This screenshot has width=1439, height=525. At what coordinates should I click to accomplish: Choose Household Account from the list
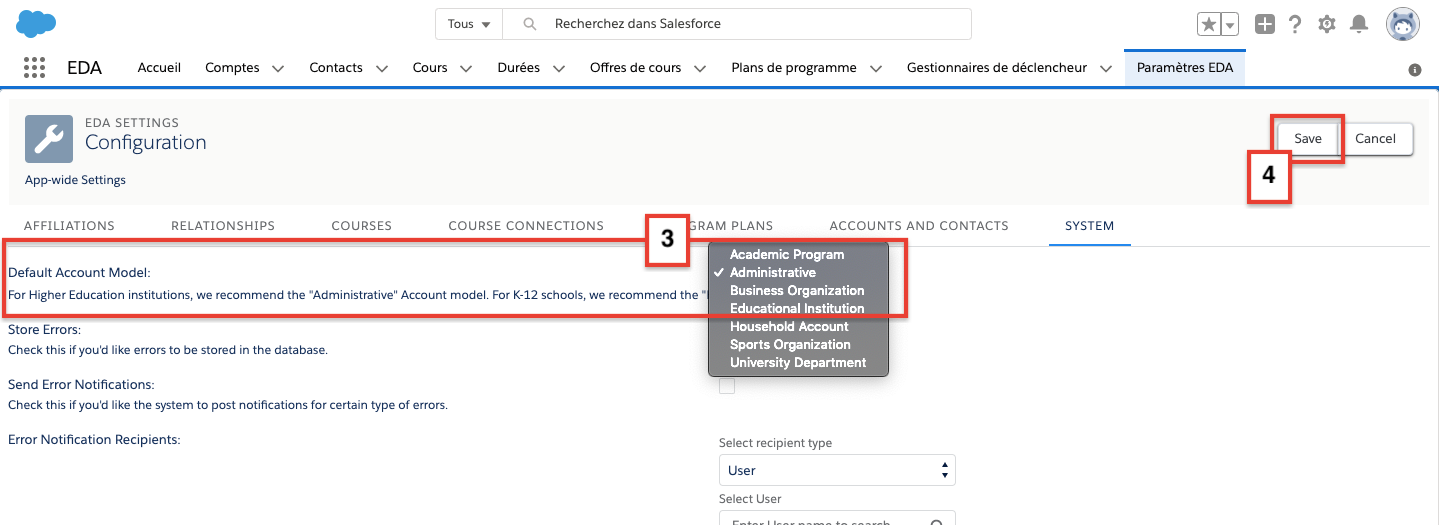pyautogui.click(x=788, y=327)
